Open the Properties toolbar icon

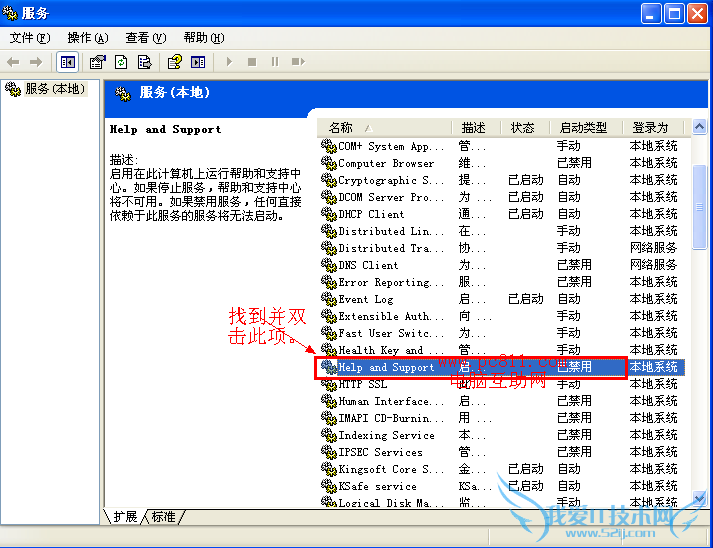point(97,62)
